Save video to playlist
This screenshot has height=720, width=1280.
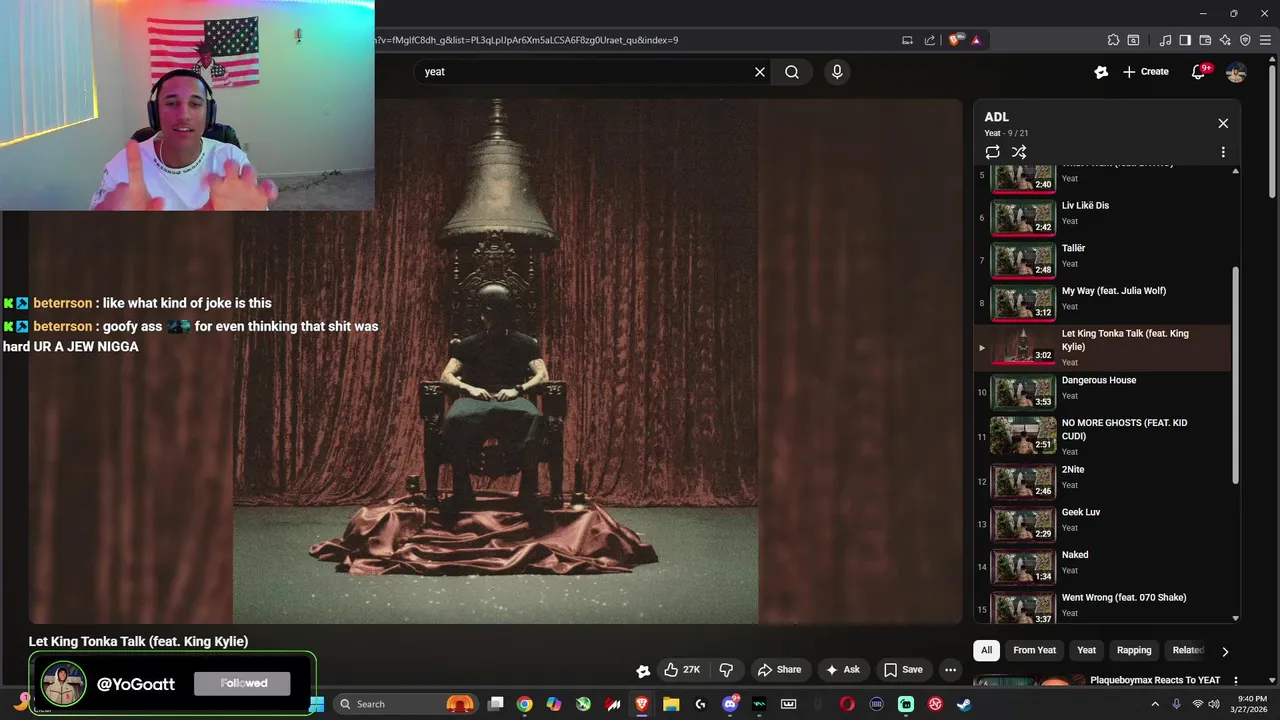click(903, 670)
